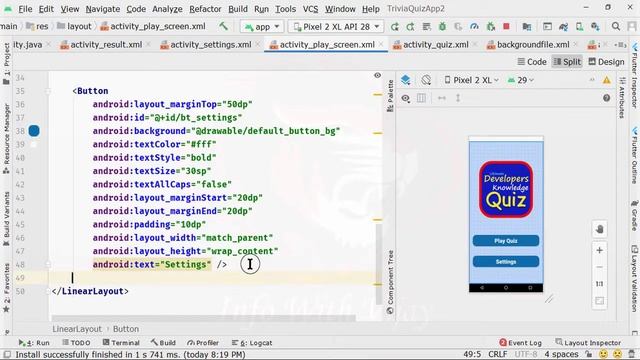
Task: Open the Run tool window
Action: pyautogui.click(x=34, y=343)
